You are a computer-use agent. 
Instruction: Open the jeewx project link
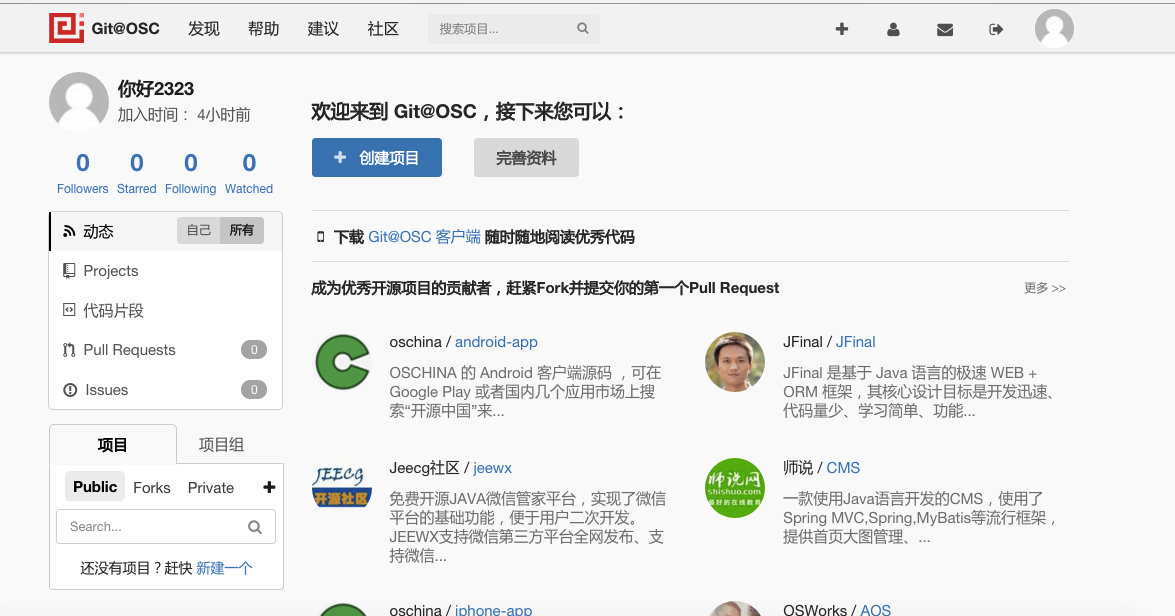click(x=492, y=468)
